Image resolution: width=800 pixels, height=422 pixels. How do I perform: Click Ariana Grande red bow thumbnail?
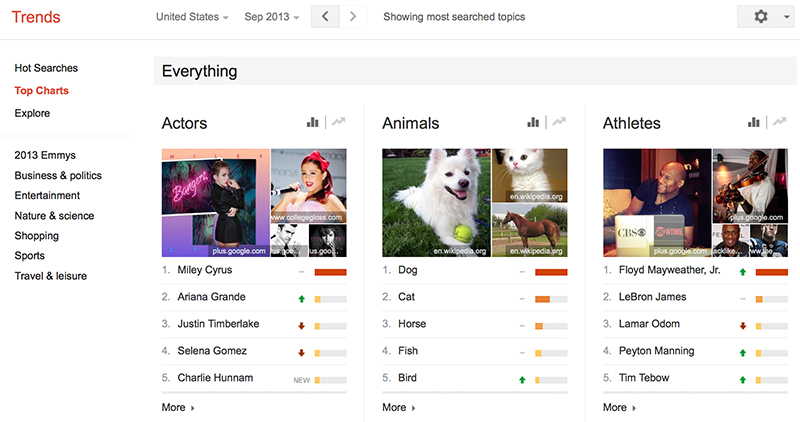[x=309, y=186]
